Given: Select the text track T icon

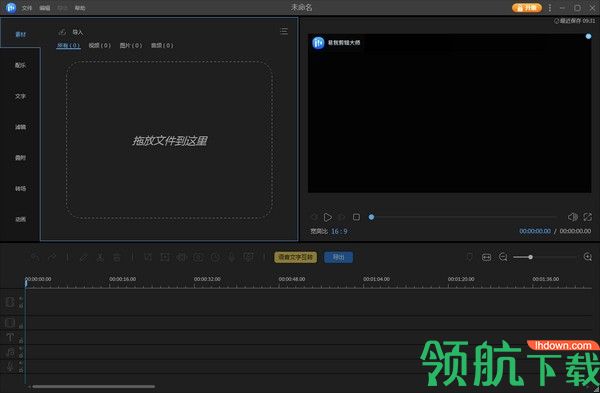Looking at the screenshot, I should tap(10, 338).
